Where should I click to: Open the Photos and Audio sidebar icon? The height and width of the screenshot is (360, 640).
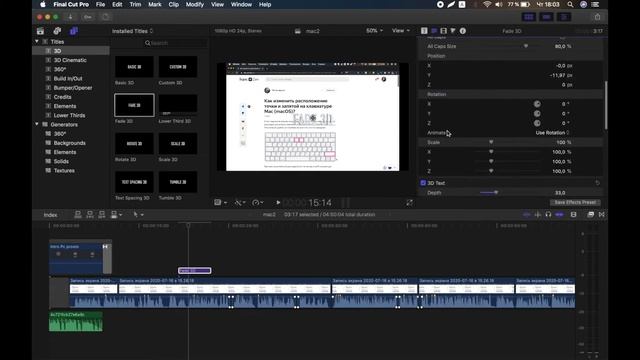coord(57,31)
